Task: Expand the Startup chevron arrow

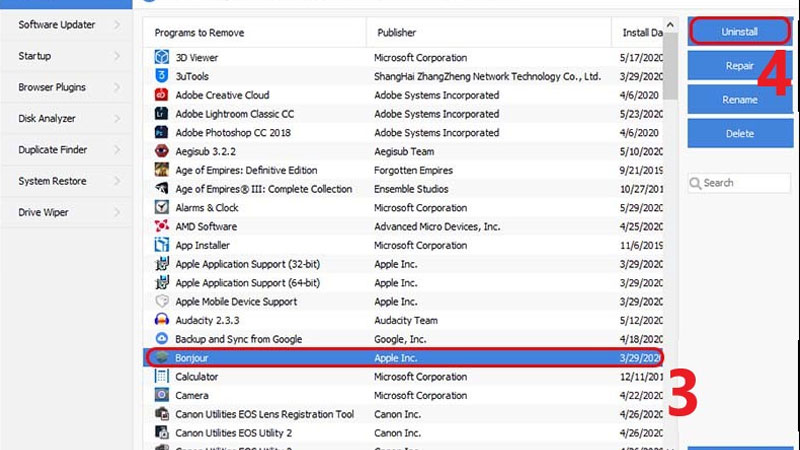Action: 117,56
